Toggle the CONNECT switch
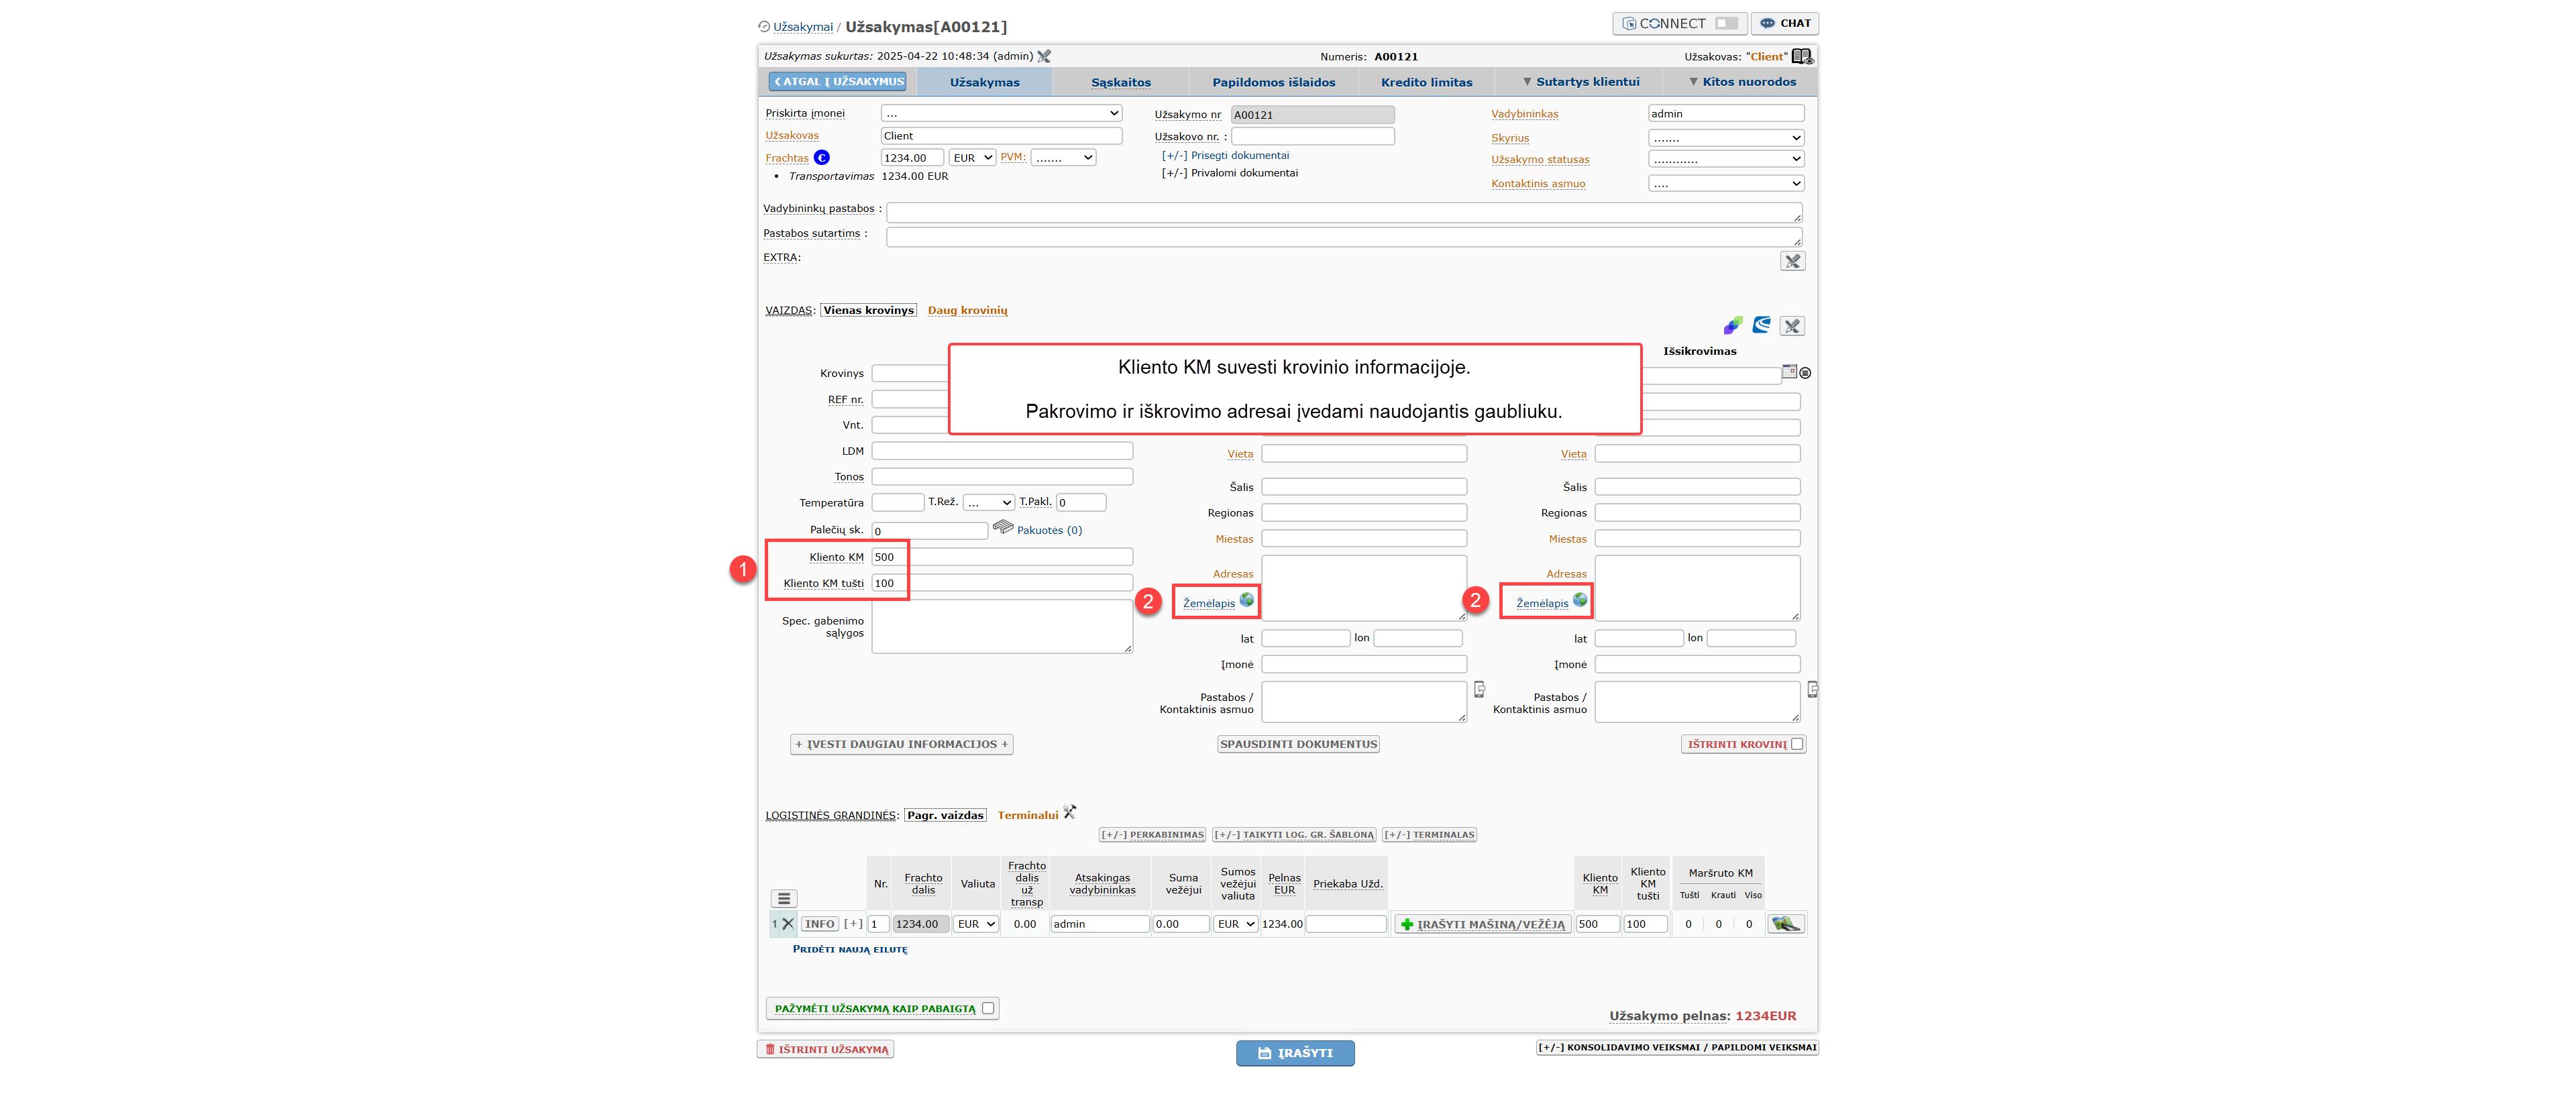 1726,24
